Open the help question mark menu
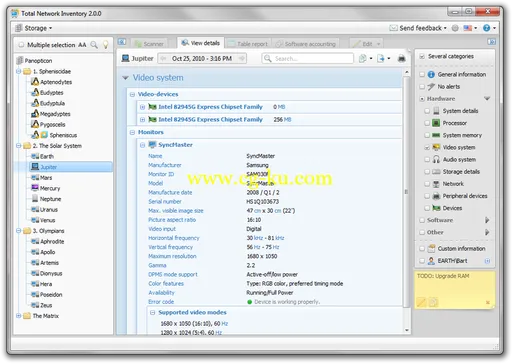This screenshot has width=512, height=364. coord(489,28)
